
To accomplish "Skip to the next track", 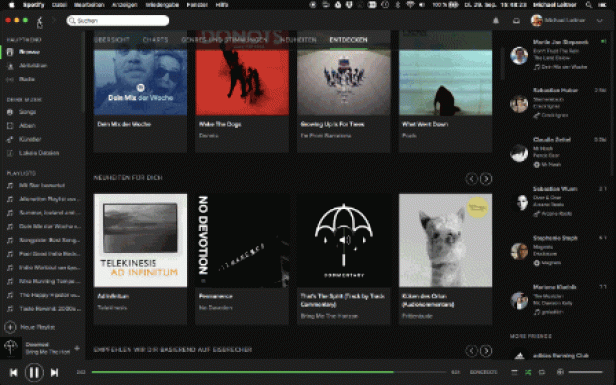I will click(x=55, y=372).
